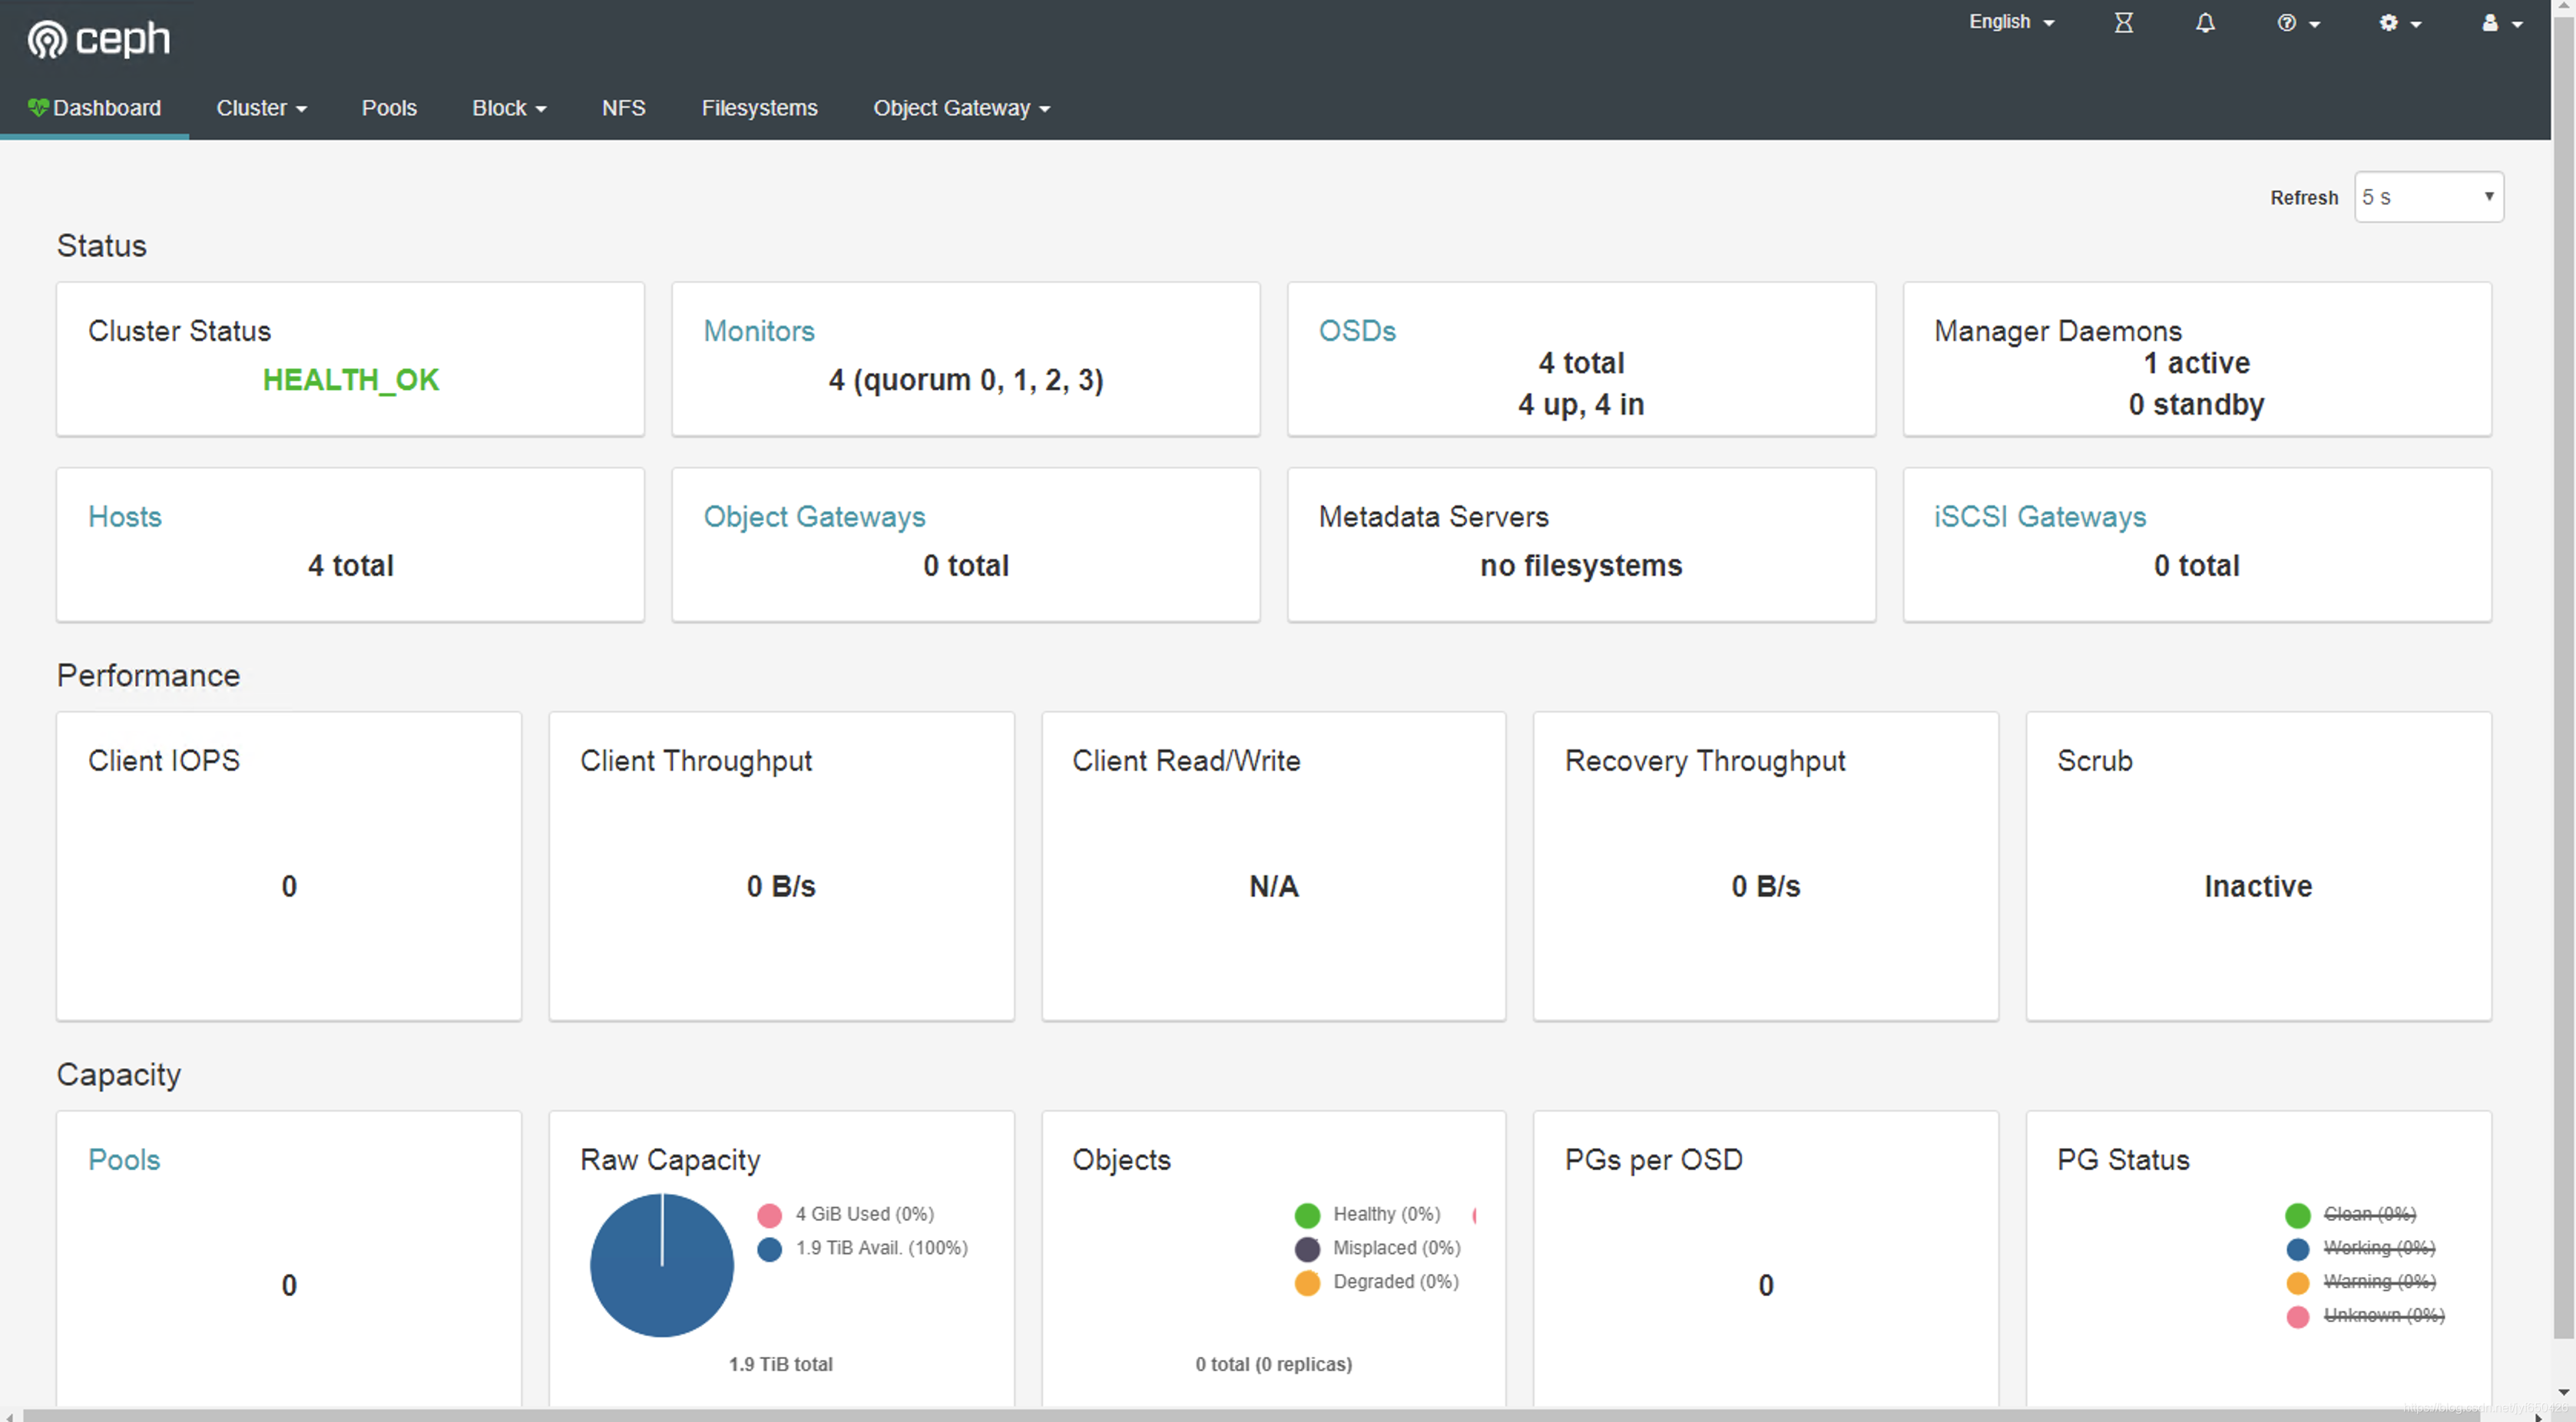Toggle the Clean PG status legend item
The image size is (2576, 1422).
(2368, 1214)
